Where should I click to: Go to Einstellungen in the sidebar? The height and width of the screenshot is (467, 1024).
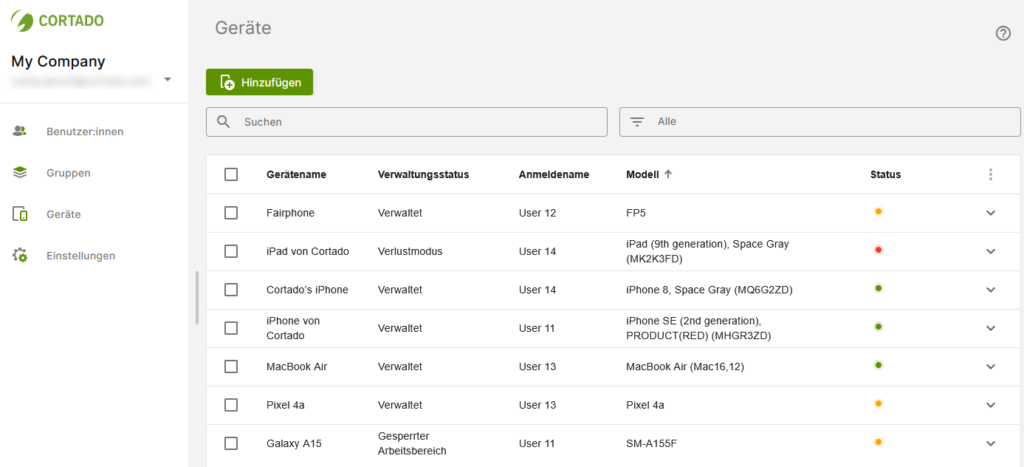pyautogui.click(x=80, y=255)
